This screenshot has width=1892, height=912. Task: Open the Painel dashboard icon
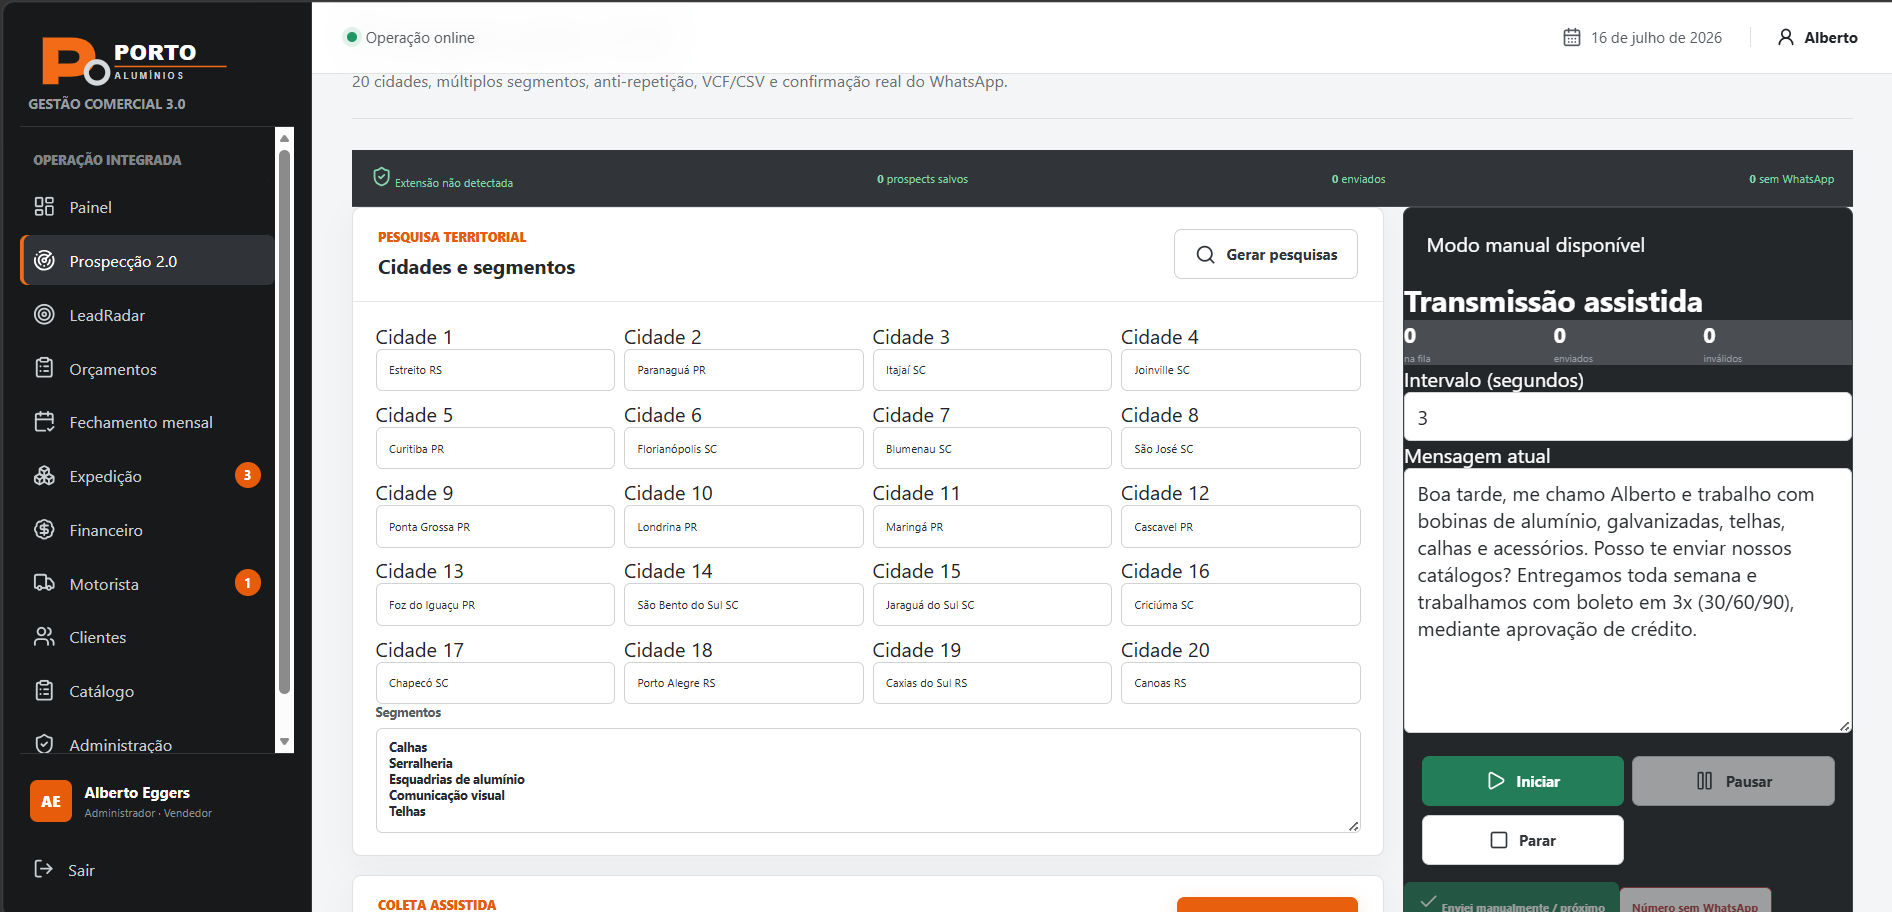pos(44,207)
